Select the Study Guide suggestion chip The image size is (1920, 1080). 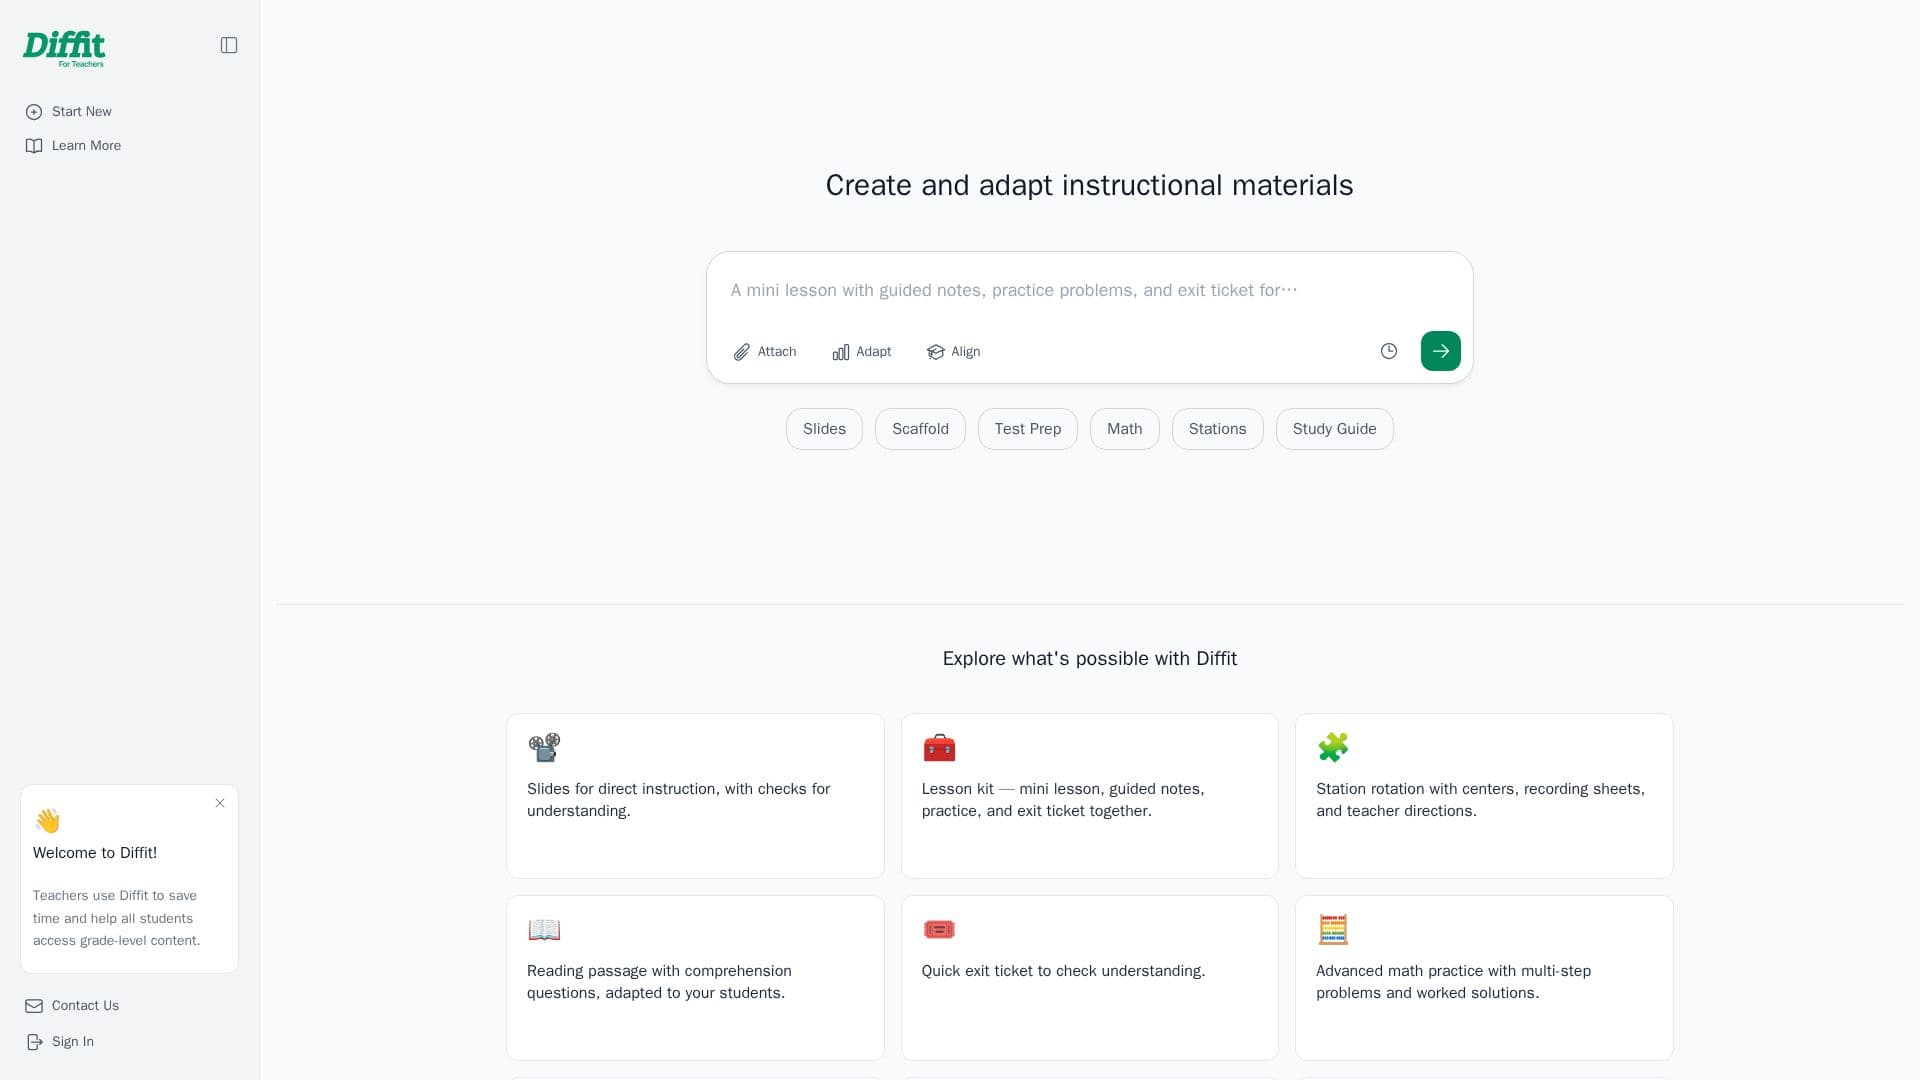pos(1335,429)
